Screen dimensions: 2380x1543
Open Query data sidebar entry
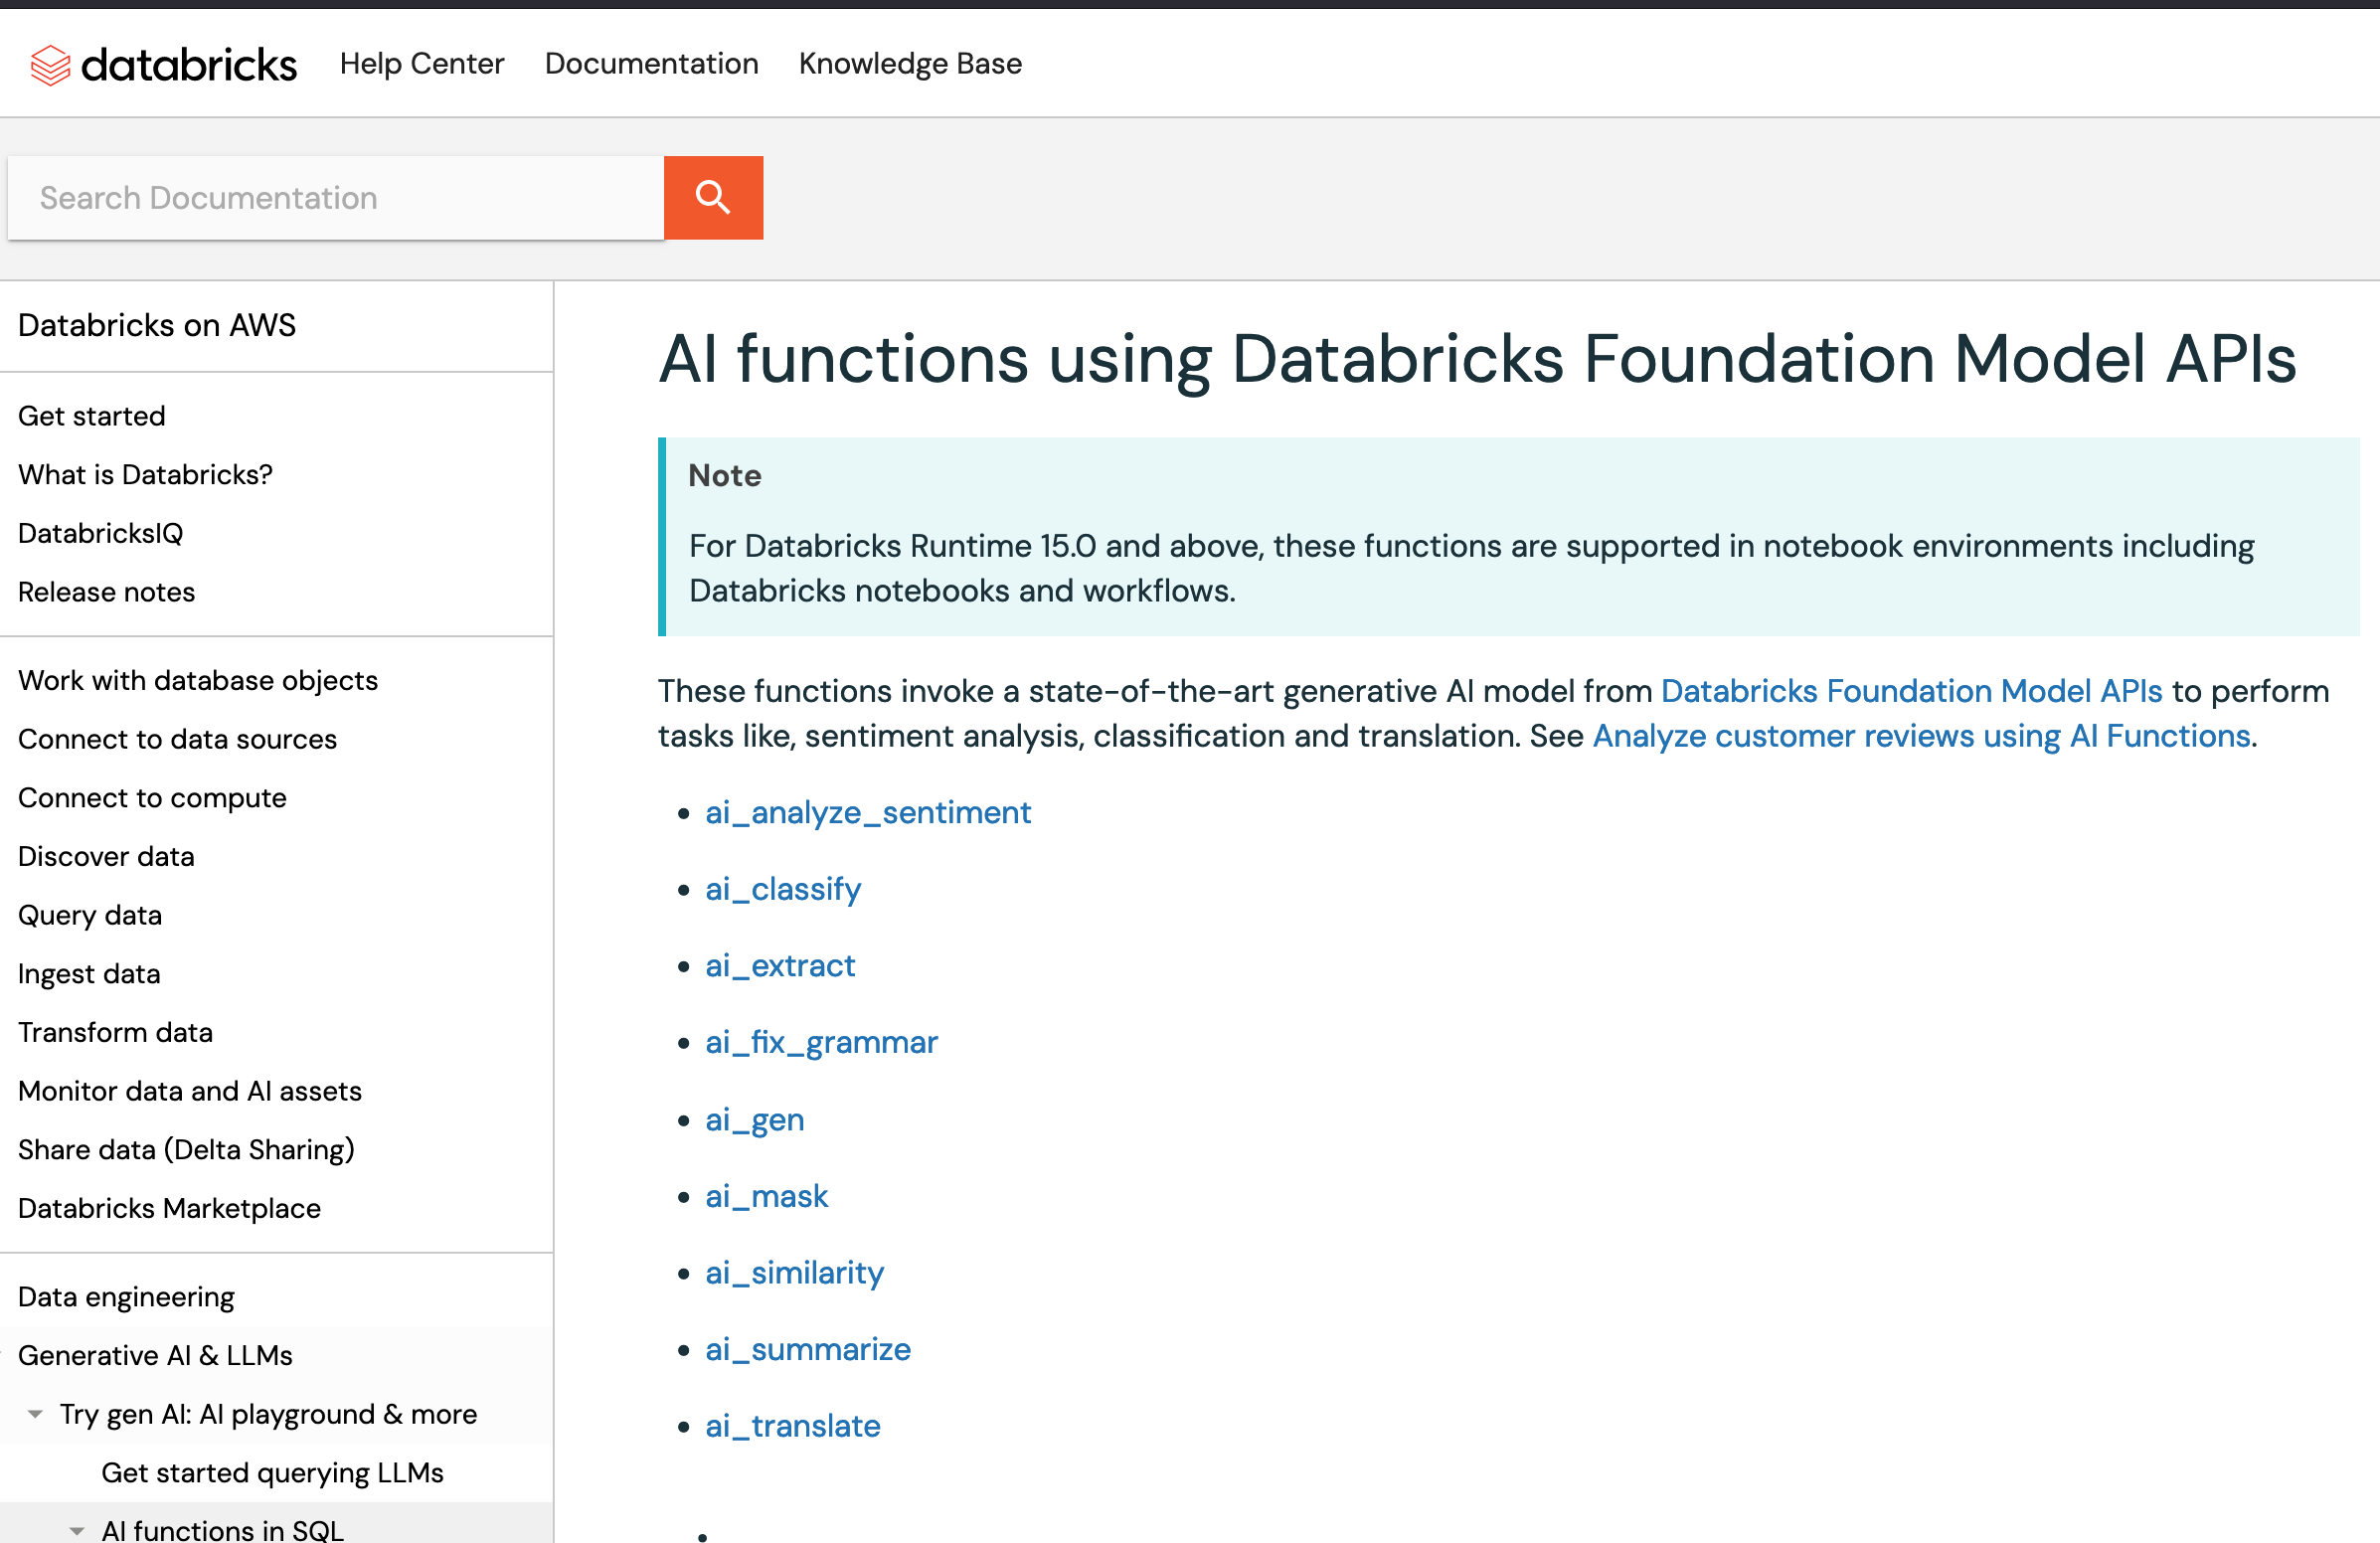tap(90, 915)
